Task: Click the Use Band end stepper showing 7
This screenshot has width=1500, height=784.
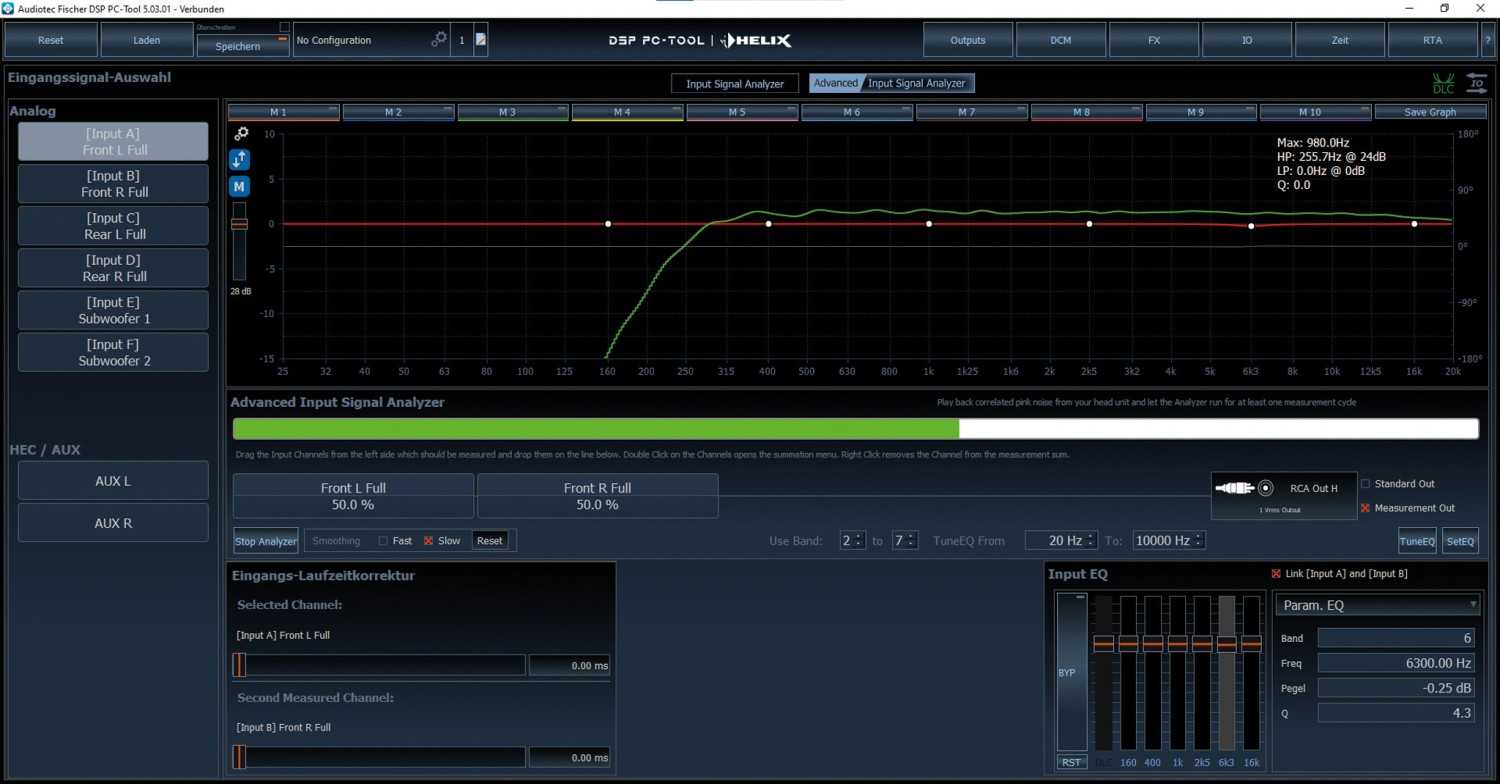Action: point(905,540)
